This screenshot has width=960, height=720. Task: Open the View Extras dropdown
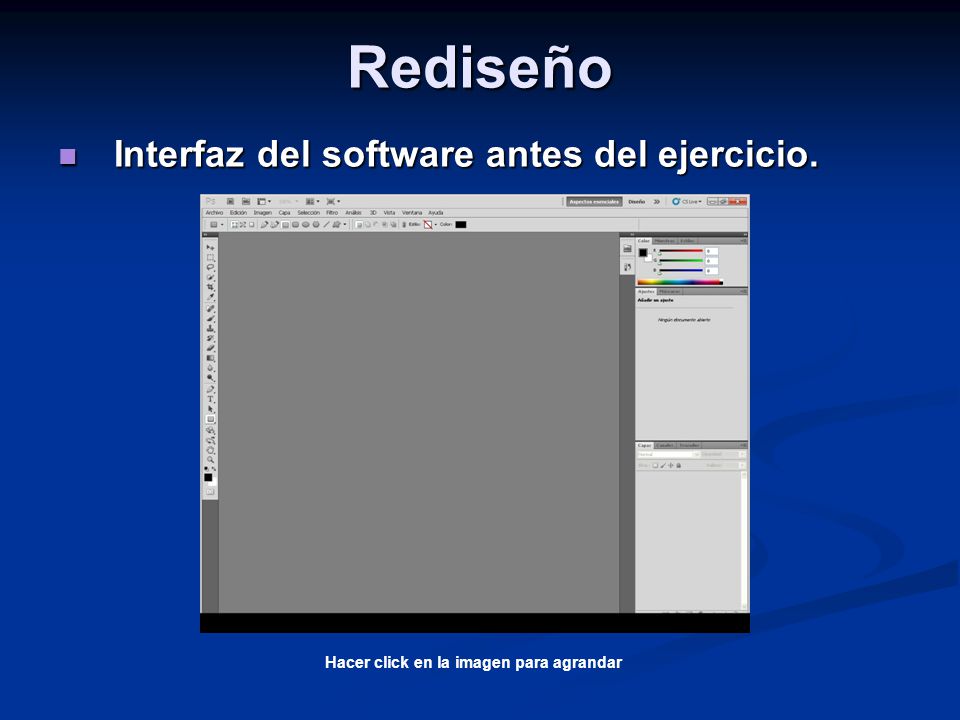point(264,201)
